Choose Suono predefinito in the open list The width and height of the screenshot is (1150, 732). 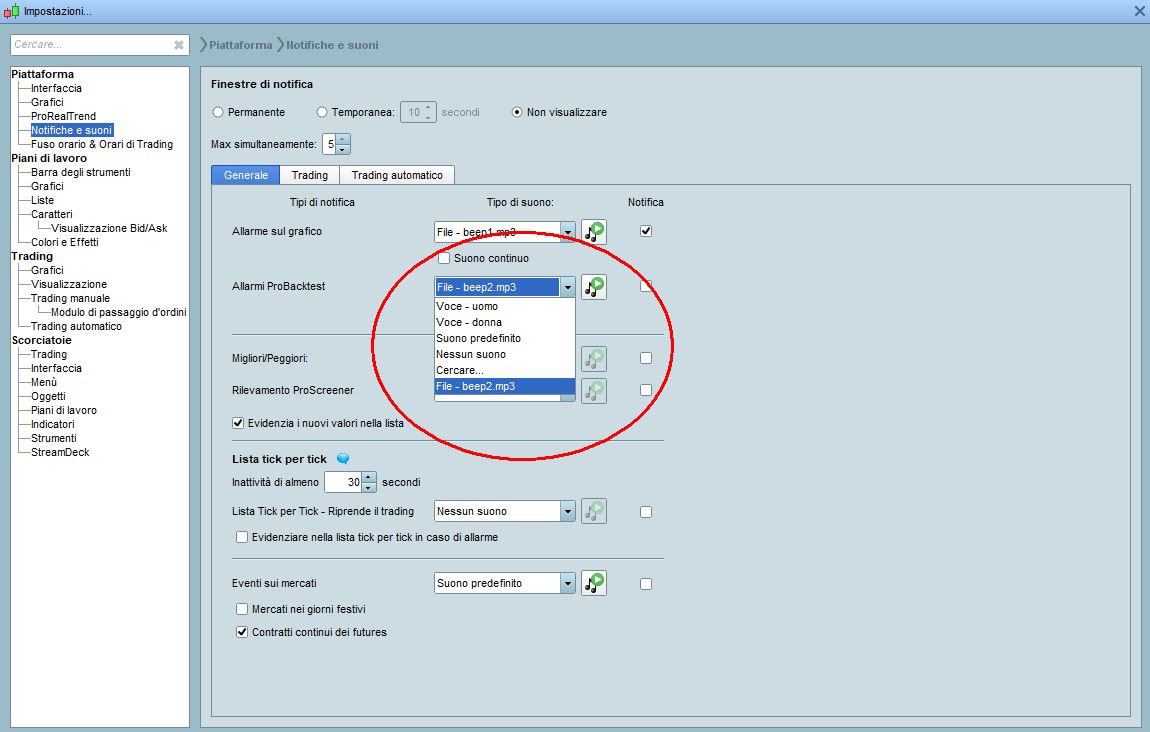click(505, 339)
